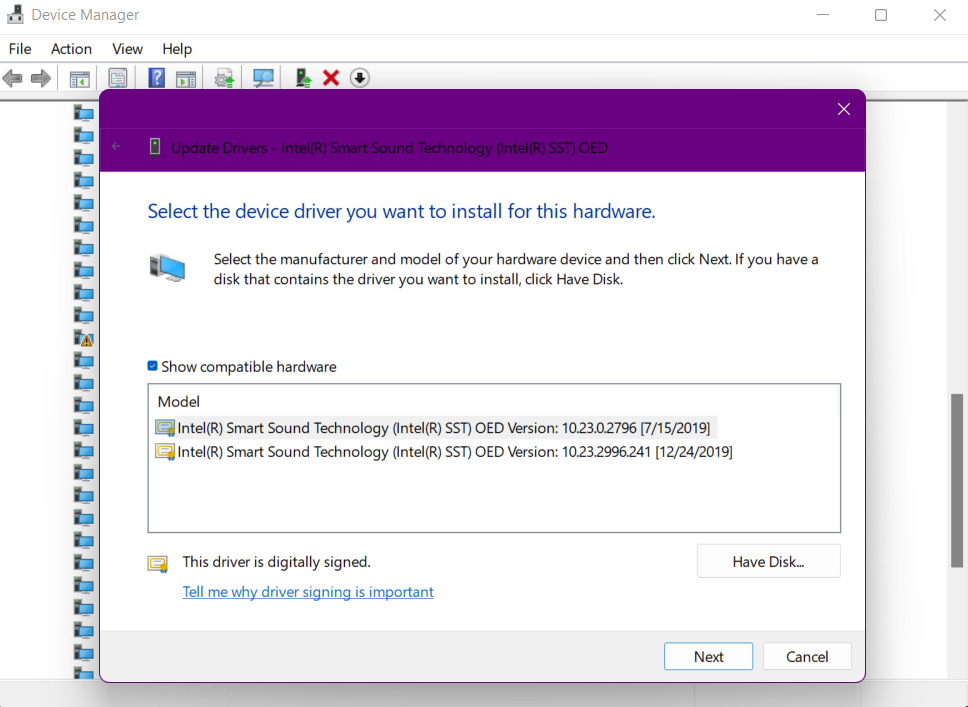
Task: Click the computer tower icon with green arrow
Action: click(x=303, y=78)
